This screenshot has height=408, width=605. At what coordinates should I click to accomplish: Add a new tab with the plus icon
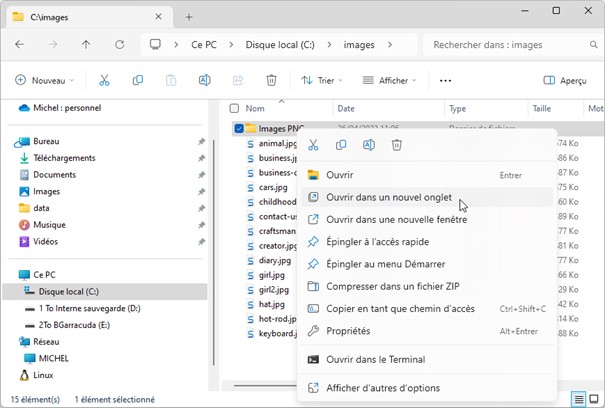coord(189,16)
